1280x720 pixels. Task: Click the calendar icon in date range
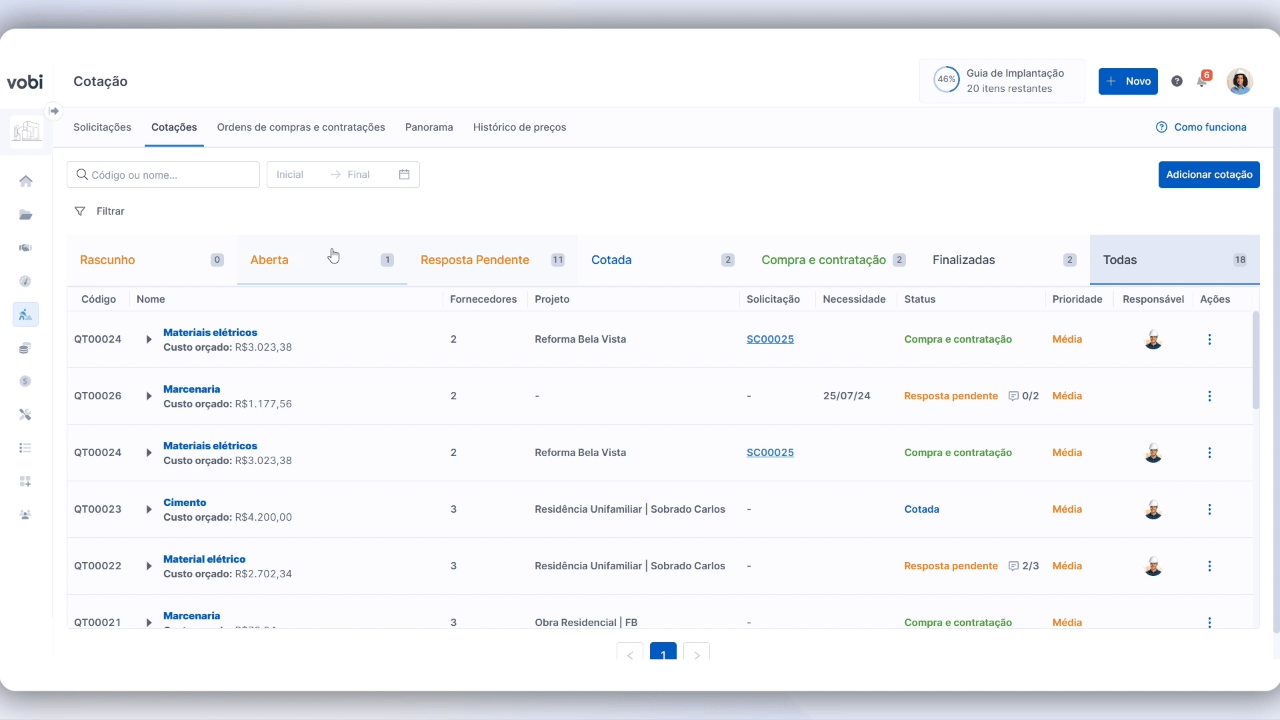click(x=404, y=174)
